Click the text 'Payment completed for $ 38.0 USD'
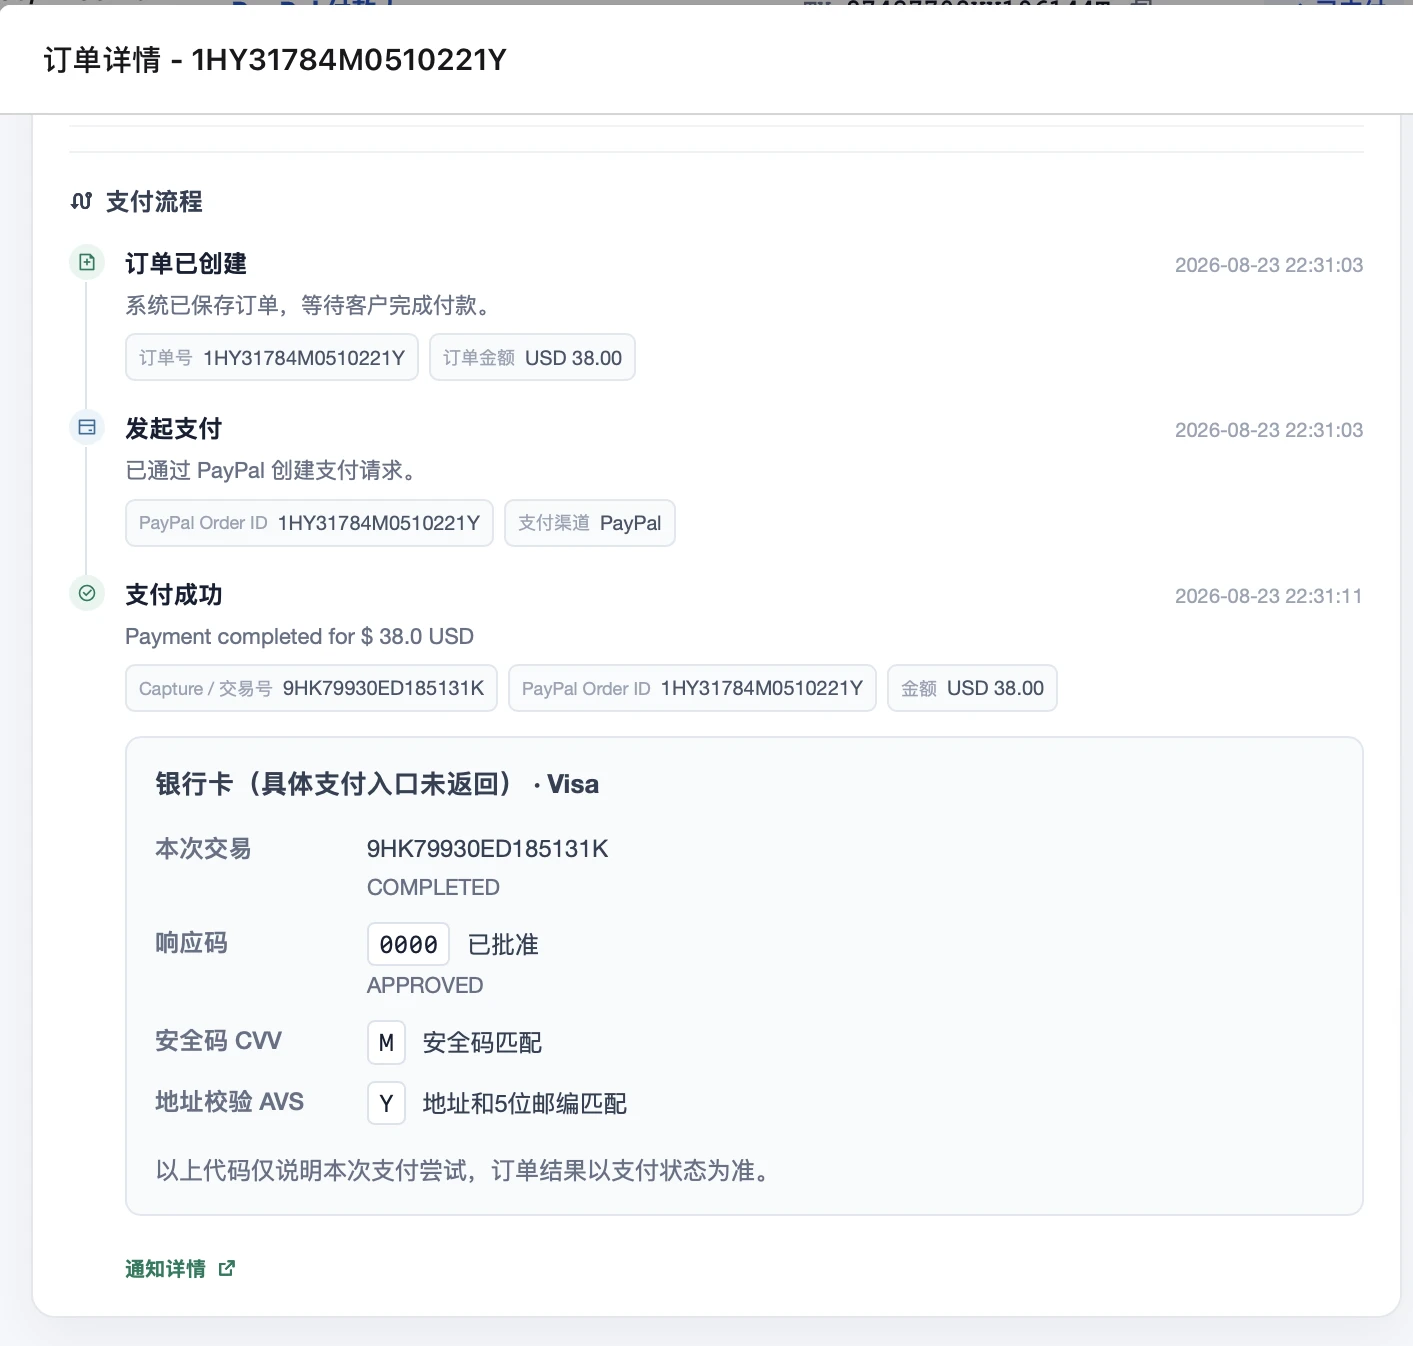Image resolution: width=1413 pixels, height=1346 pixels. 300,636
